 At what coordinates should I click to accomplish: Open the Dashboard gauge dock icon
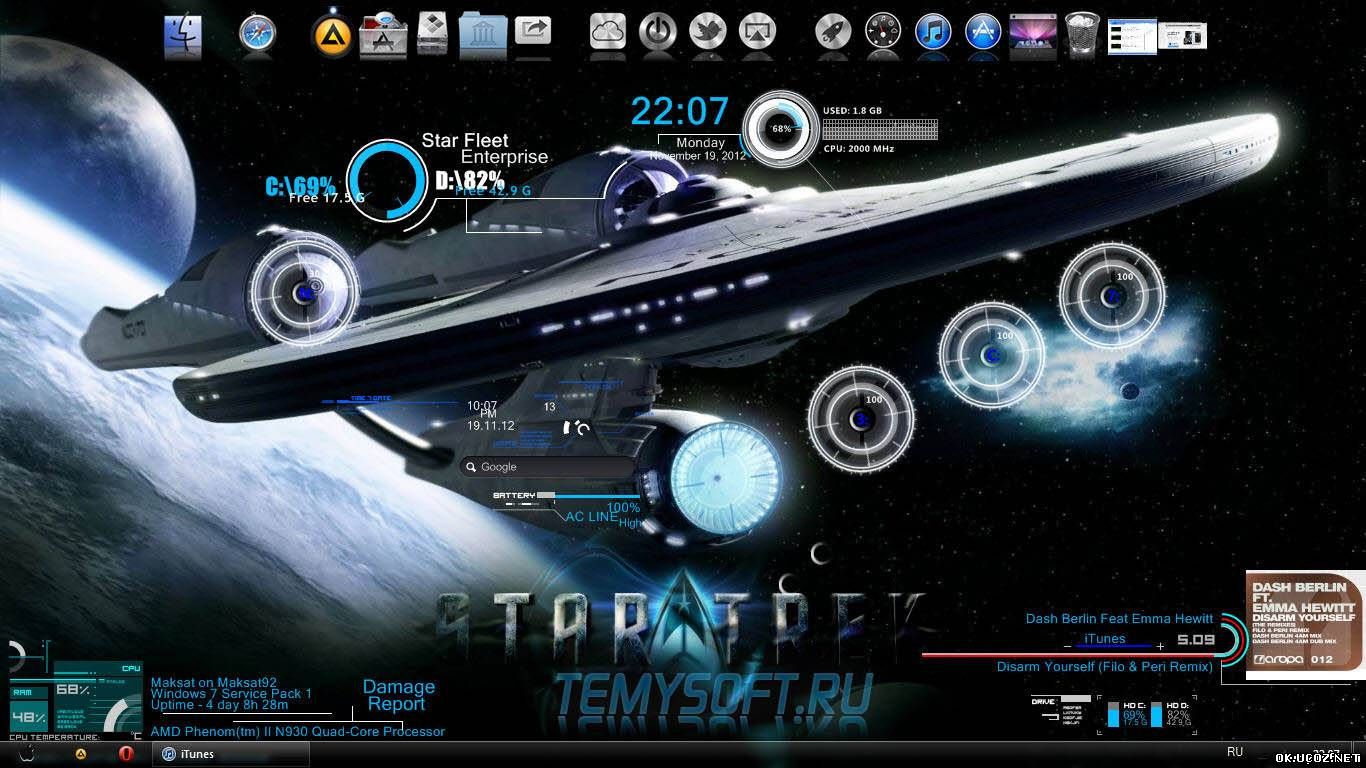(884, 32)
